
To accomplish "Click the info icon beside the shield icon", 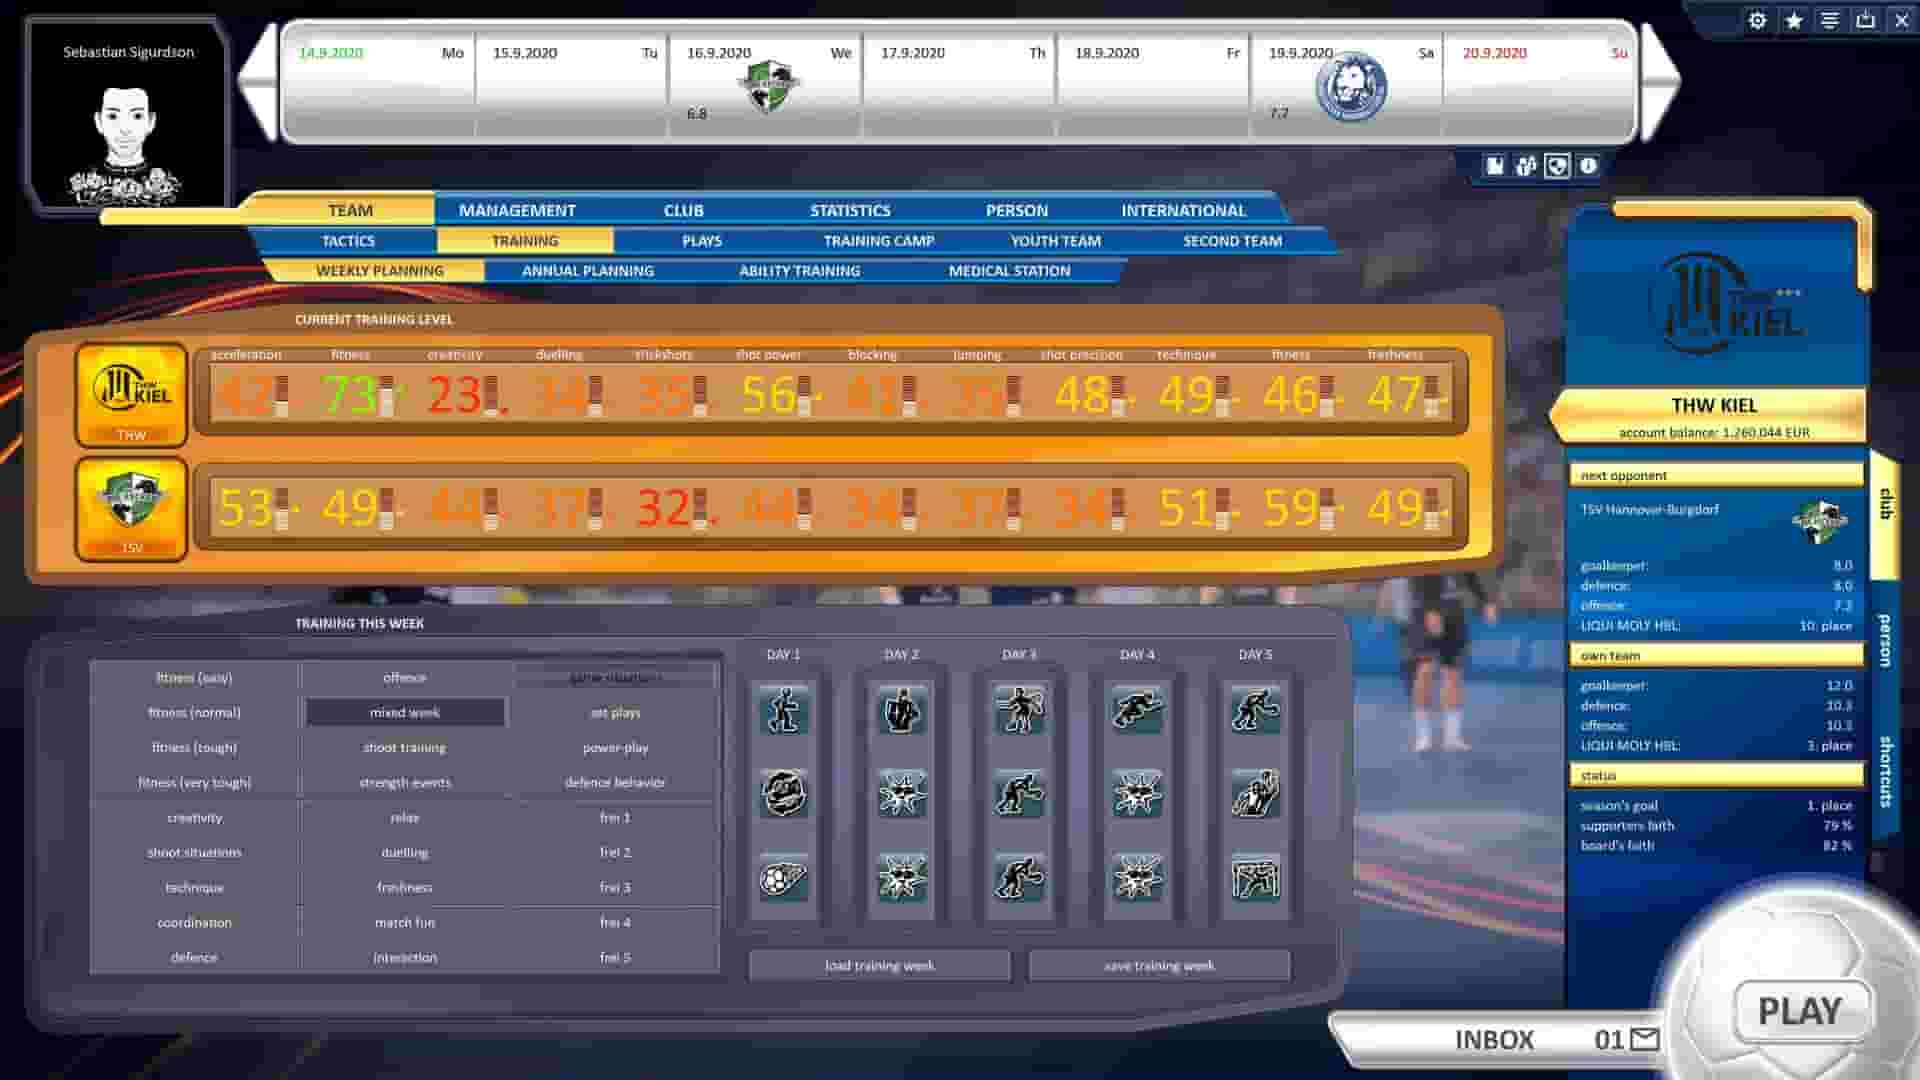I will click(x=1590, y=166).
